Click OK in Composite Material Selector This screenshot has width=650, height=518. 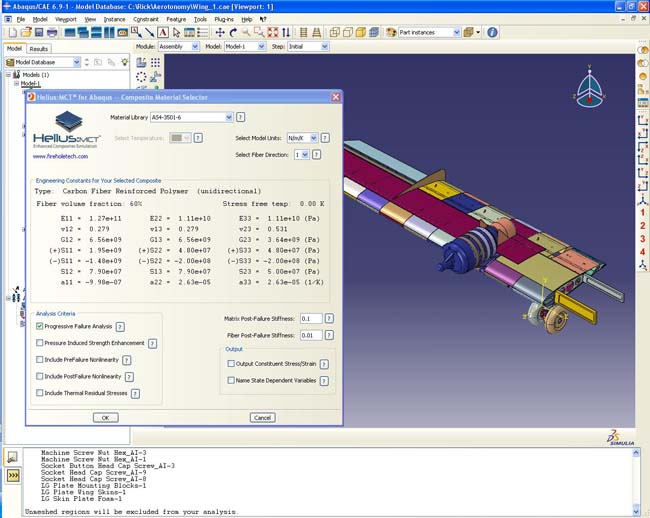106,418
